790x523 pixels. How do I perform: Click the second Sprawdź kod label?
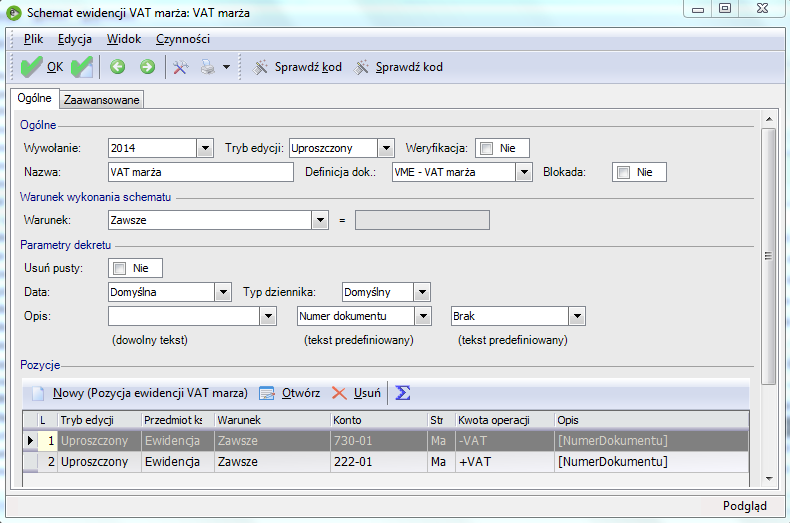[x=409, y=67]
